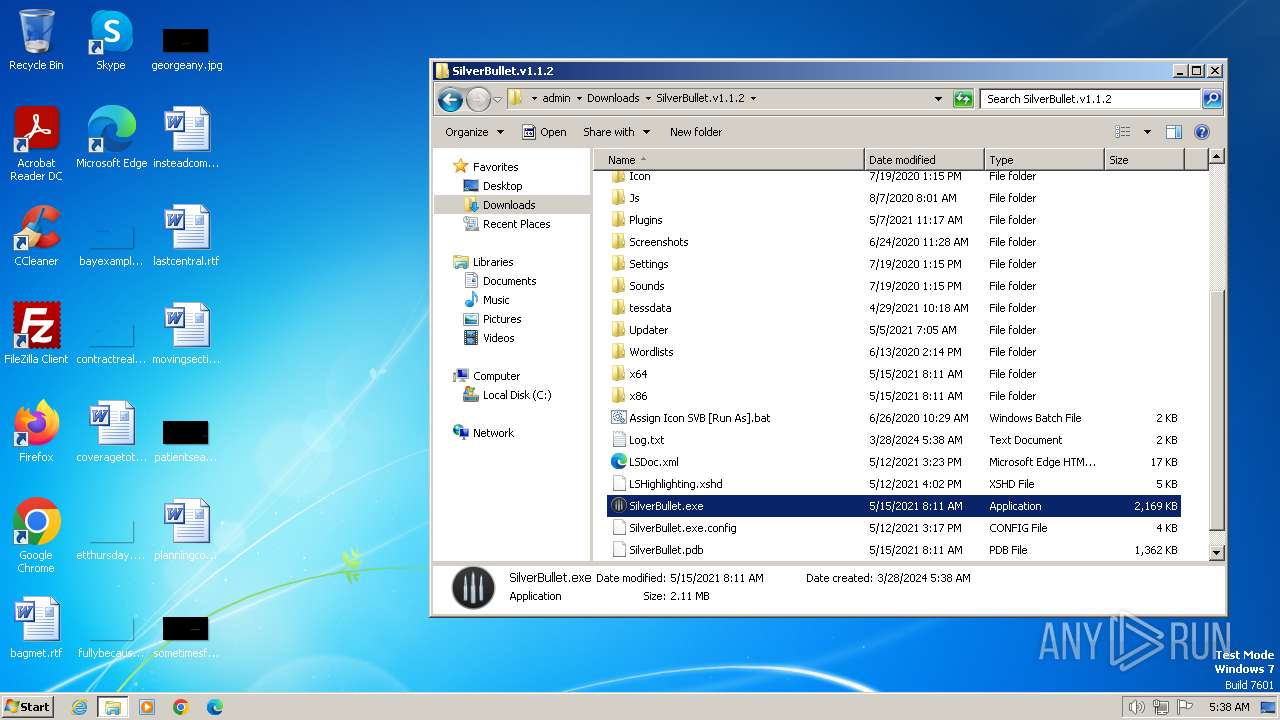Click the Search SilverBullet.v1.1.2 field
The width and height of the screenshot is (1280, 720).
click(x=1091, y=99)
